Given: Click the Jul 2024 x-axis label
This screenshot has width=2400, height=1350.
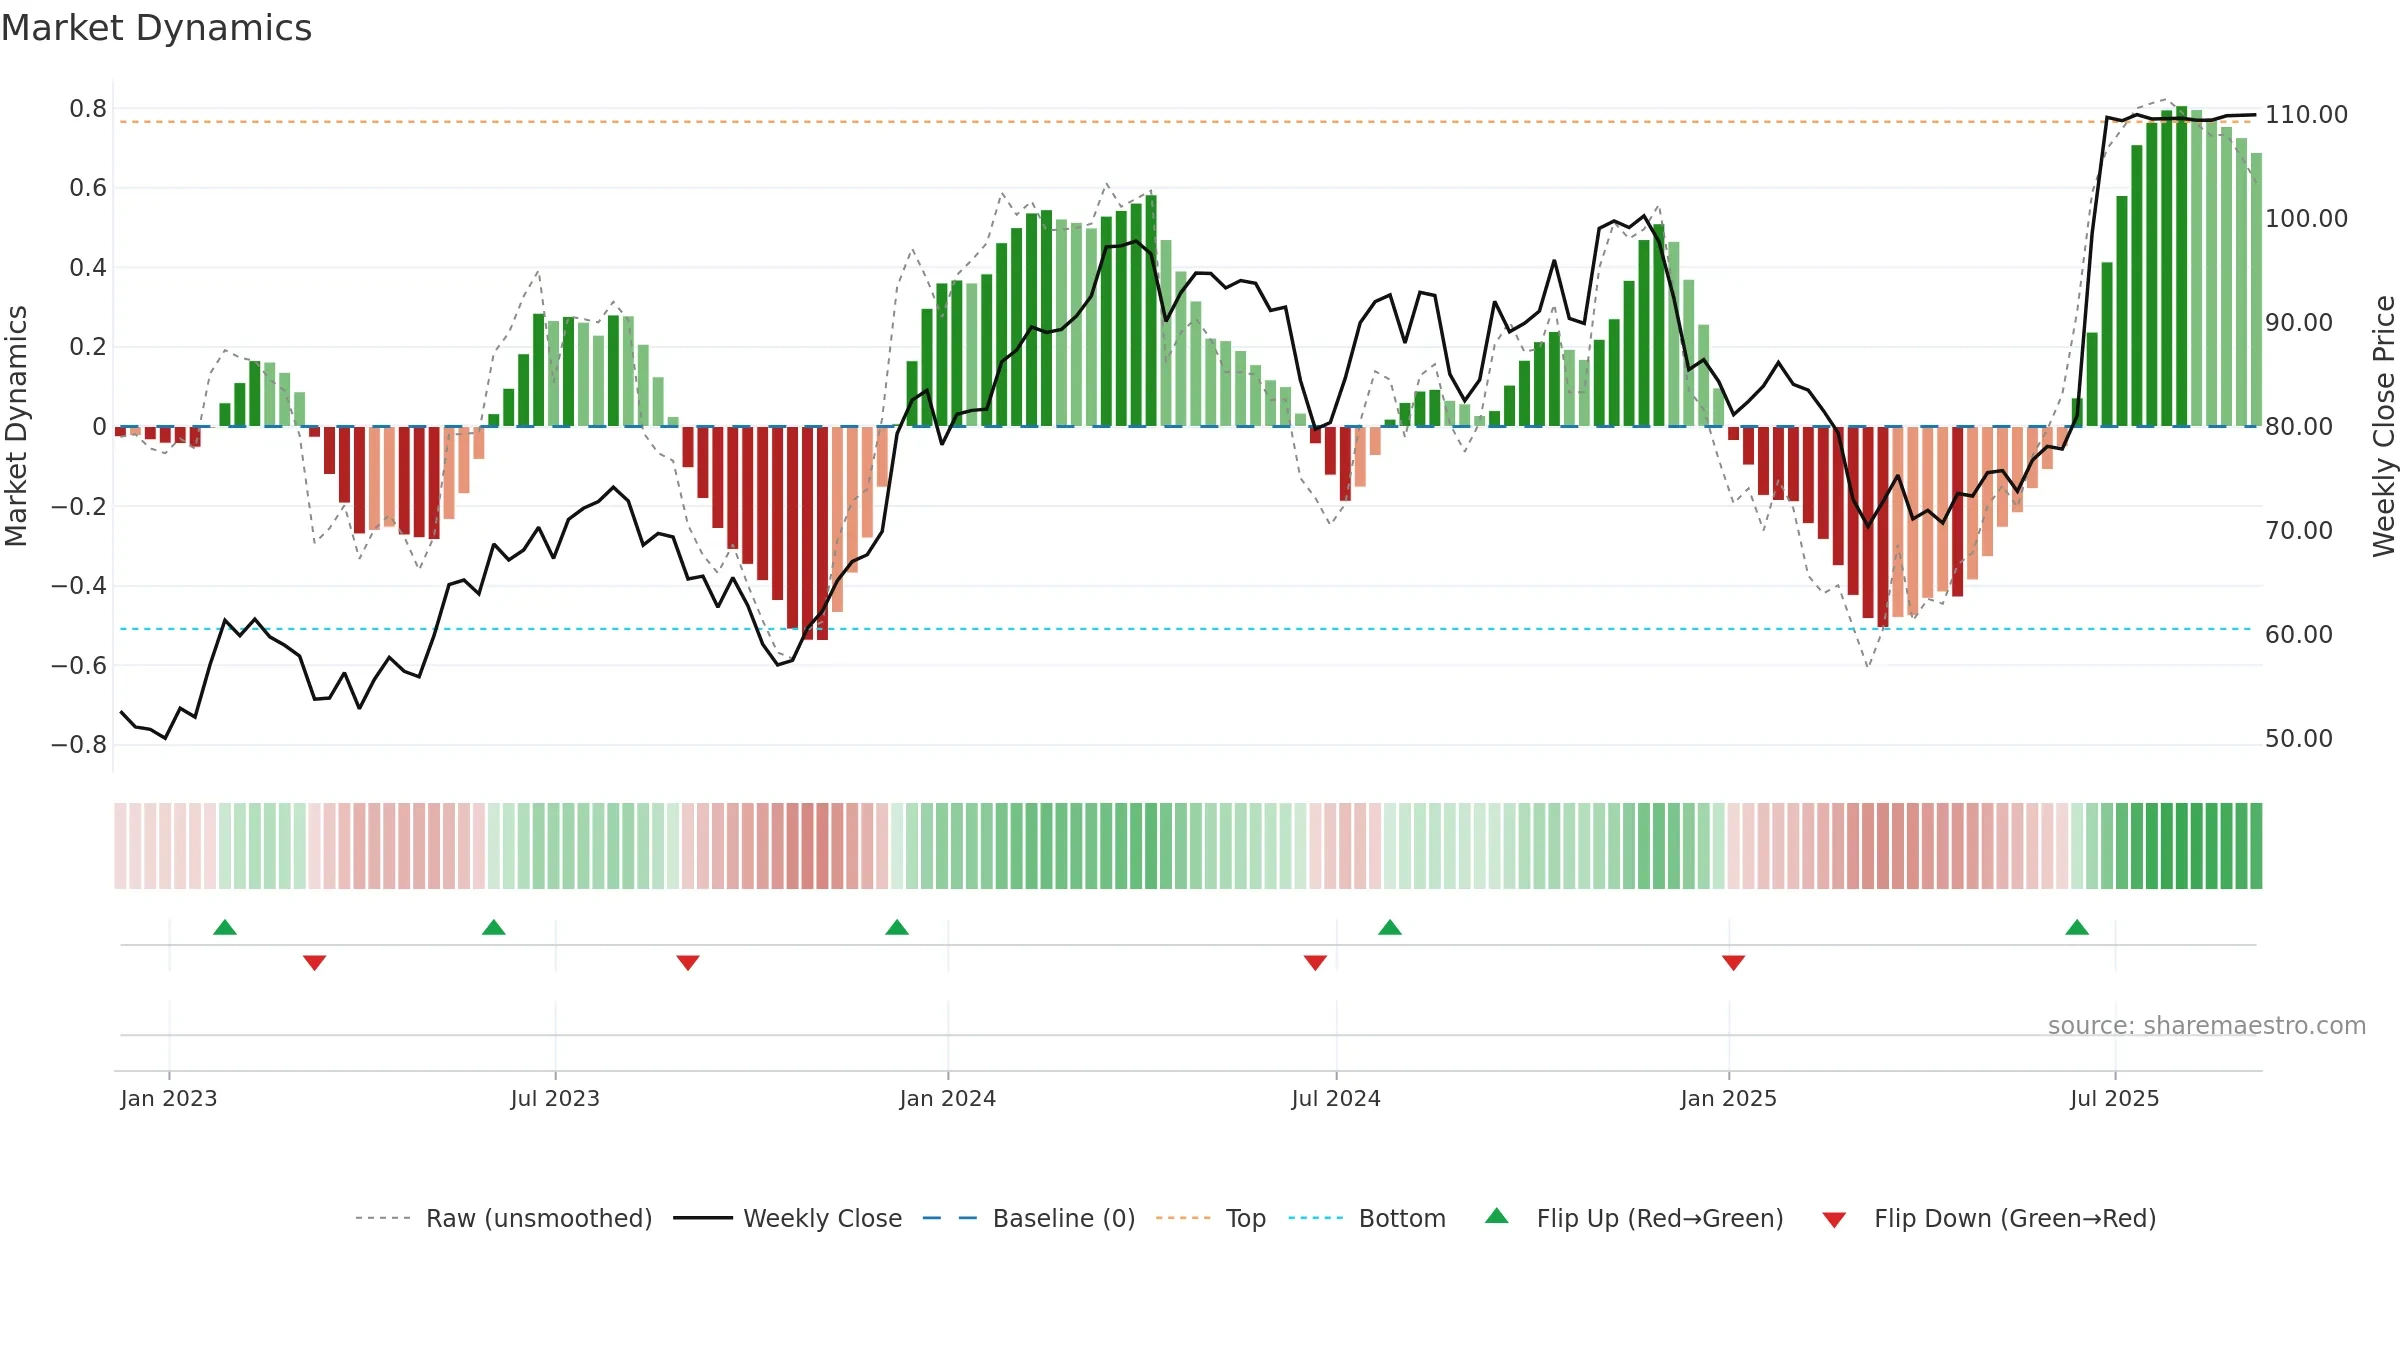Looking at the screenshot, I should [1336, 1098].
